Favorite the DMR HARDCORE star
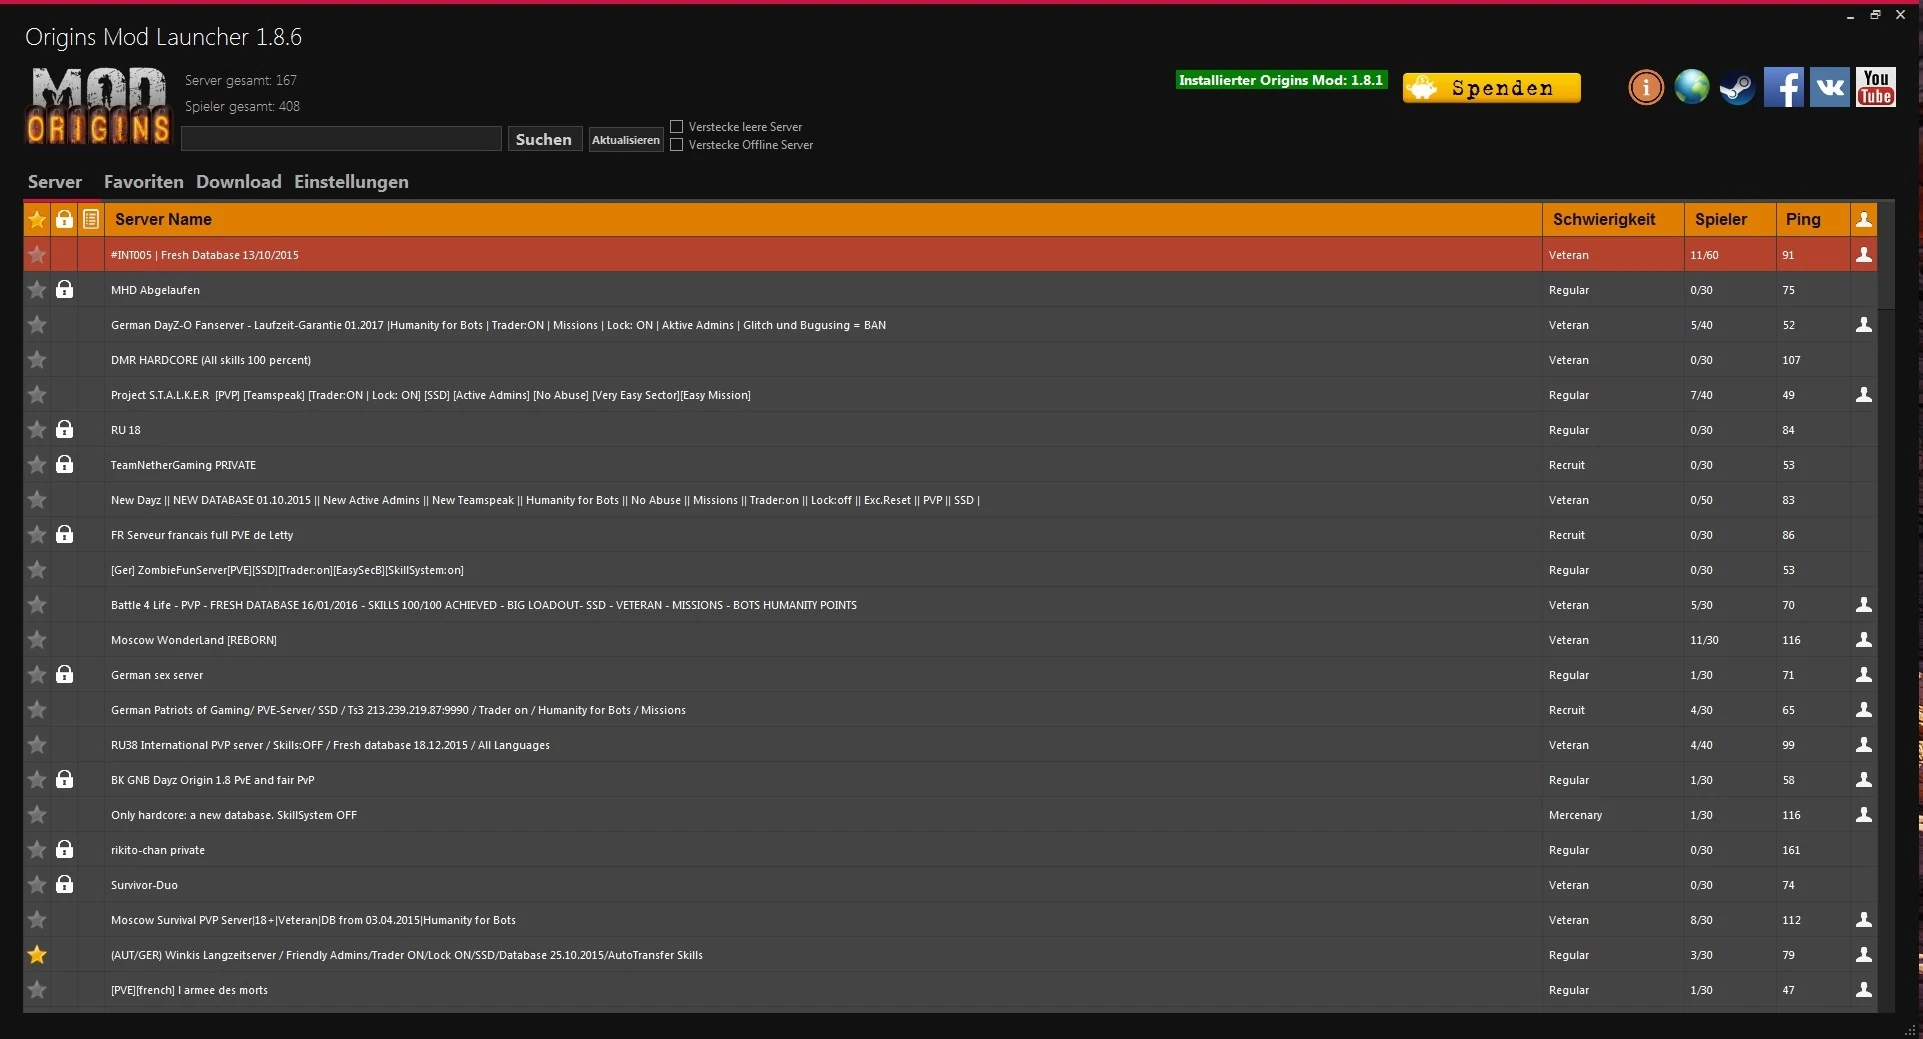The width and height of the screenshot is (1923, 1039). pos(37,360)
